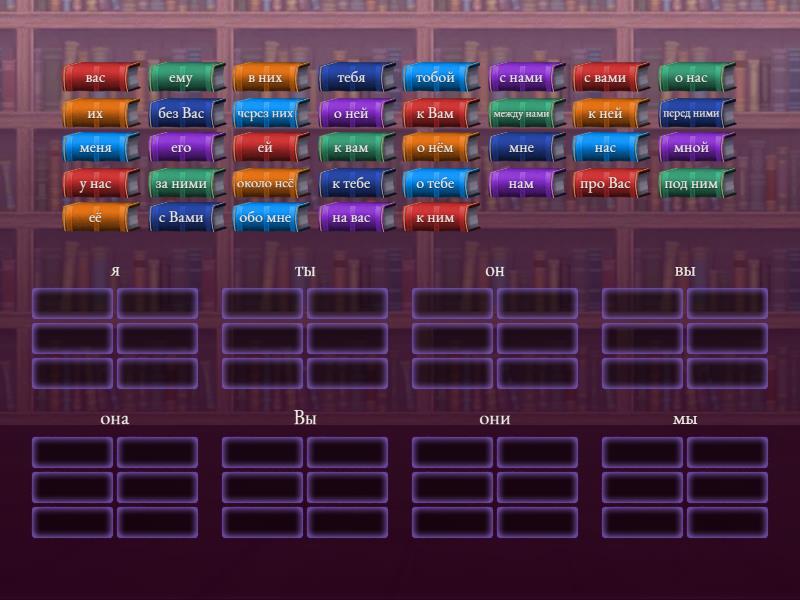Click the green 'ему' book tile
Image resolution: width=800 pixels, height=600 pixels.
point(182,78)
